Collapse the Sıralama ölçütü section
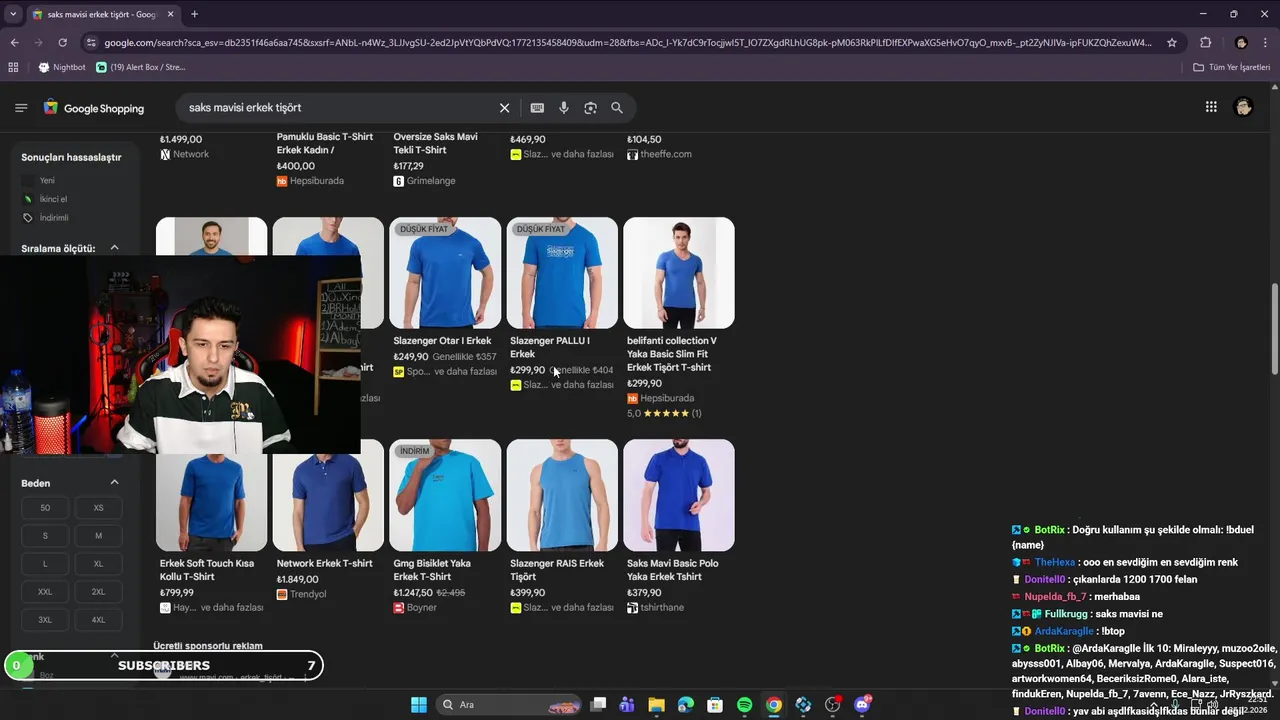This screenshot has height=720, width=1280. [114, 248]
